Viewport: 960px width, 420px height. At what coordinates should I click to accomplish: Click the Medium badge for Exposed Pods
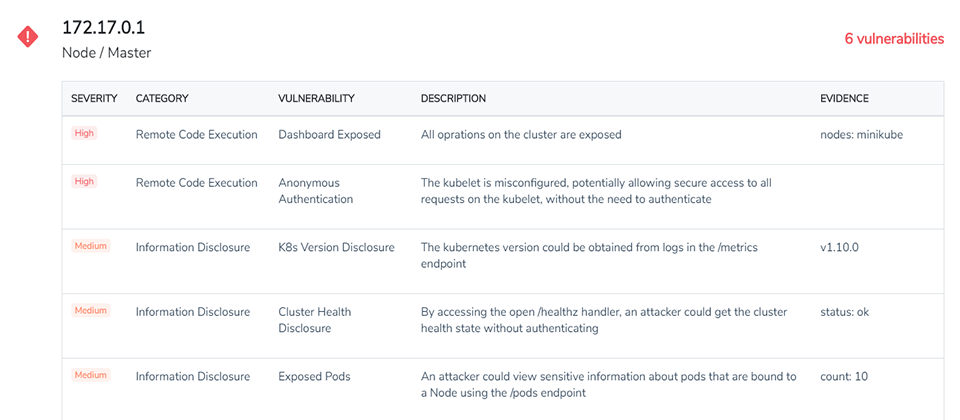coord(91,375)
